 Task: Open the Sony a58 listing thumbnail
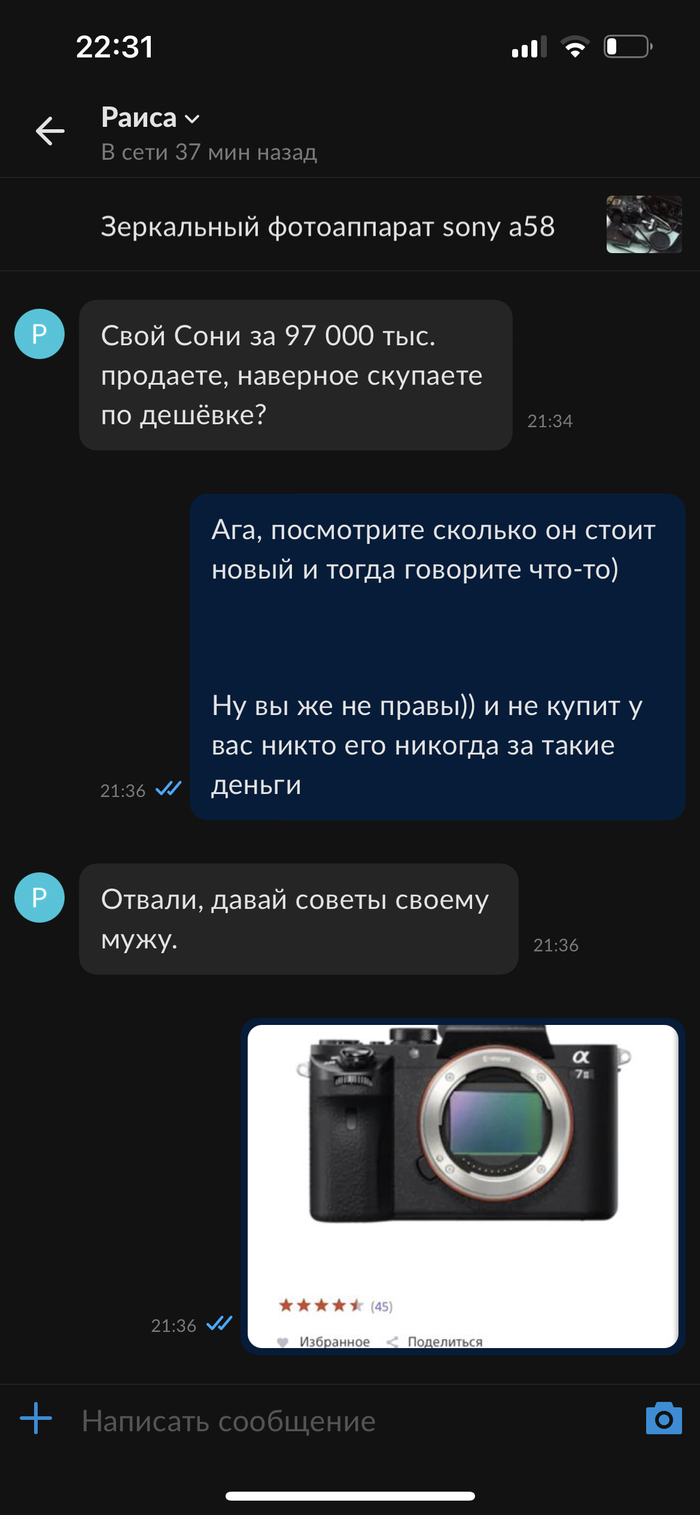644,224
